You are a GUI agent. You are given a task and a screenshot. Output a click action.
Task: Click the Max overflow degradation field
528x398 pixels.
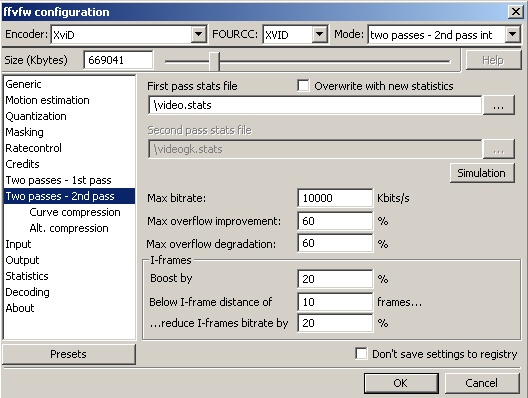click(x=335, y=243)
